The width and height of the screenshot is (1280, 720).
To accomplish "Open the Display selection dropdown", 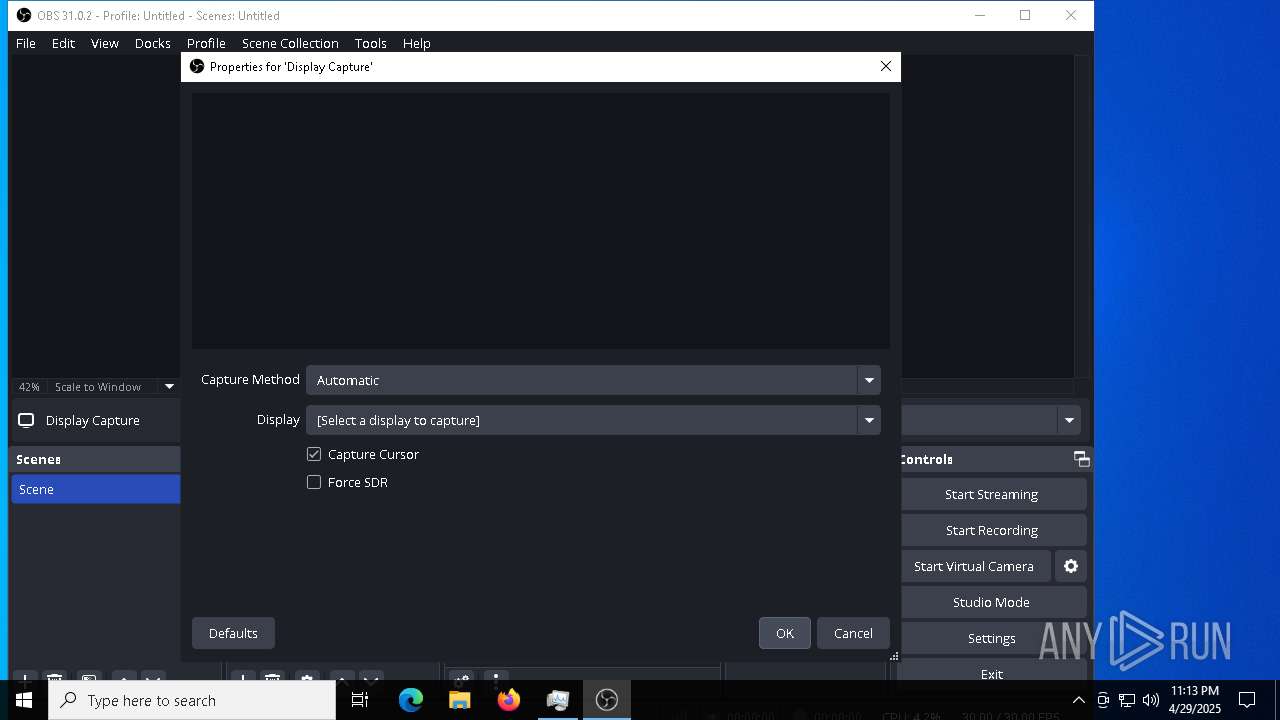I will click(593, 420).
